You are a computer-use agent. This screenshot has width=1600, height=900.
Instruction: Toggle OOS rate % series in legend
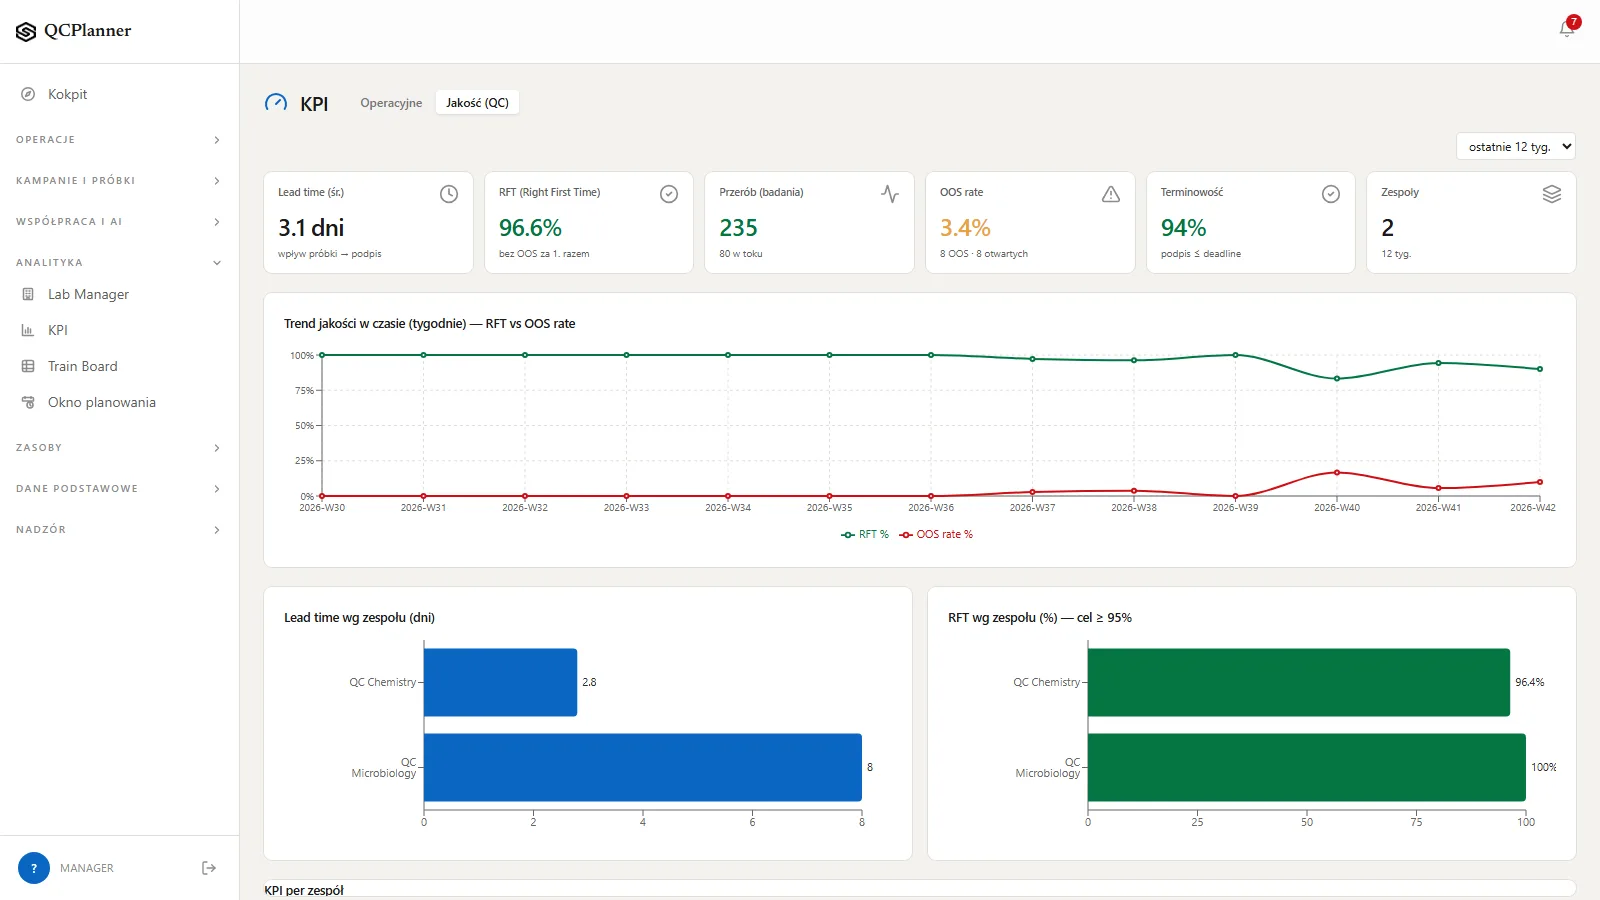point(936,534)
